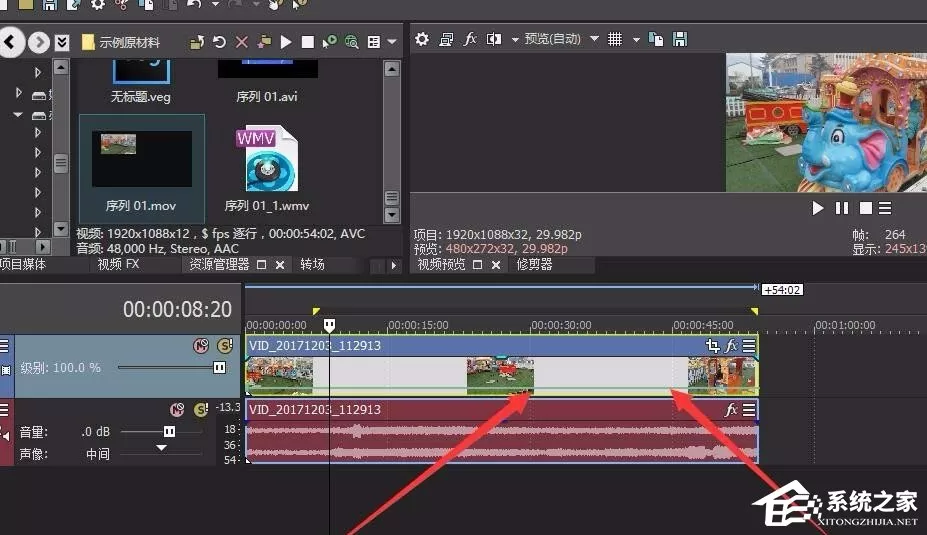This screenshot has width=927, height=535.
Task: Open the video clip's event FX icon
Action: click(731, 346)
